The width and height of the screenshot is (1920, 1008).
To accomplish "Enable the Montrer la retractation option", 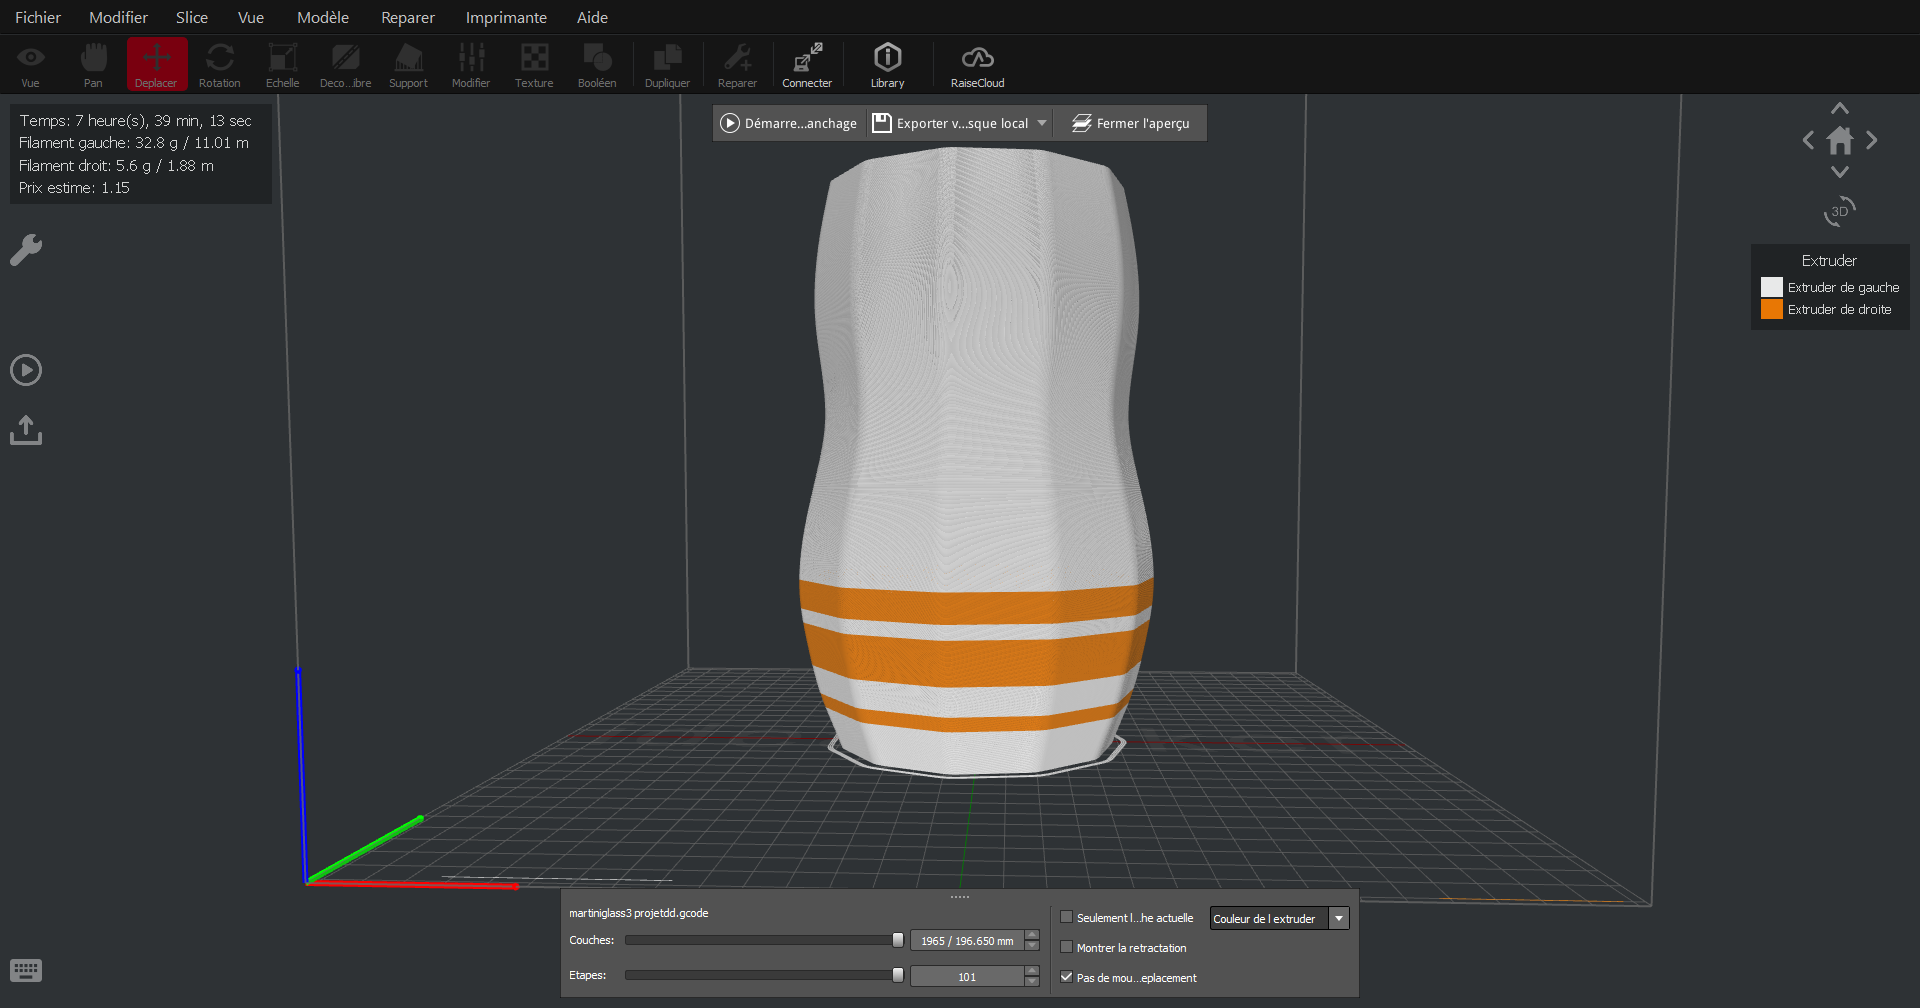I will tap(1067, 947).
